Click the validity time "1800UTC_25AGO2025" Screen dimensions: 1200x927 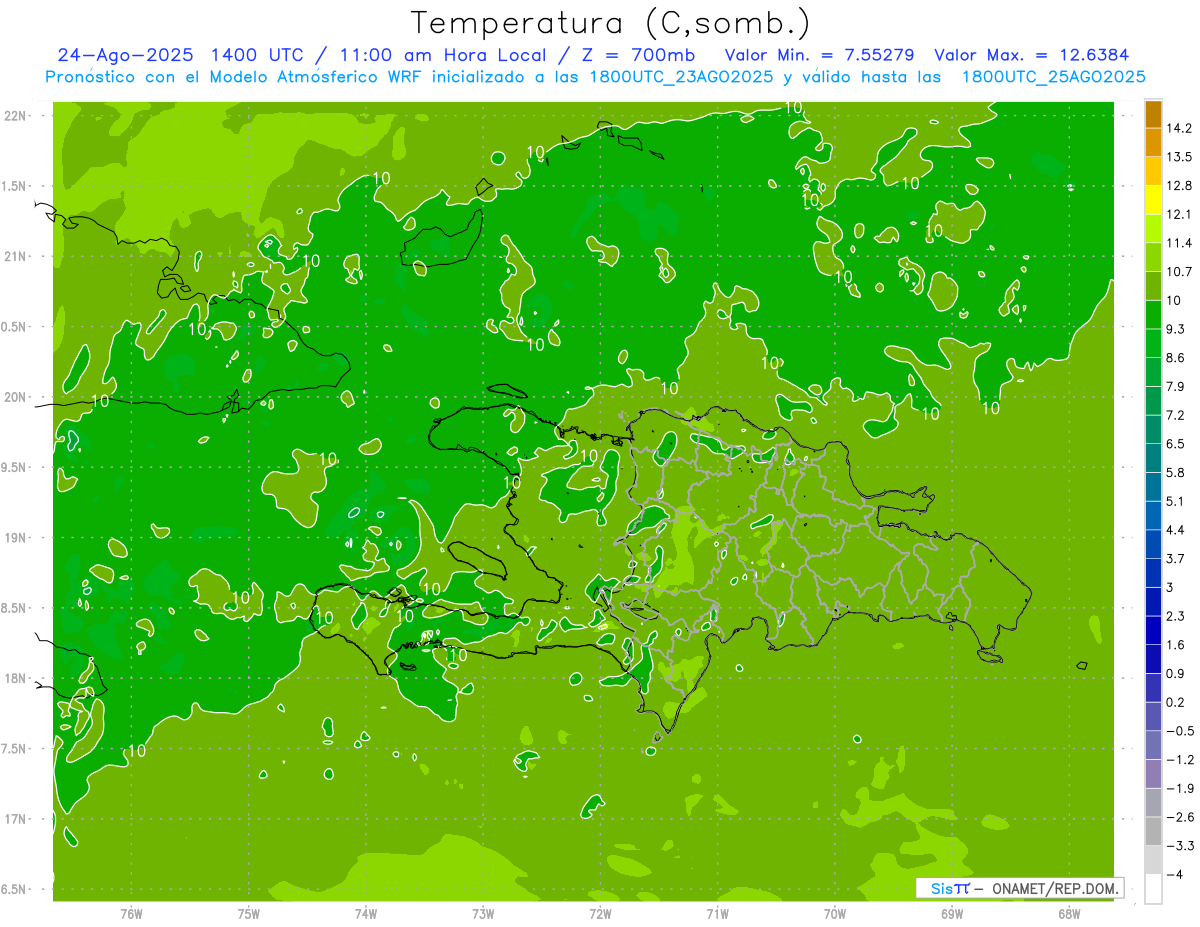click(x=1053, y=77)
